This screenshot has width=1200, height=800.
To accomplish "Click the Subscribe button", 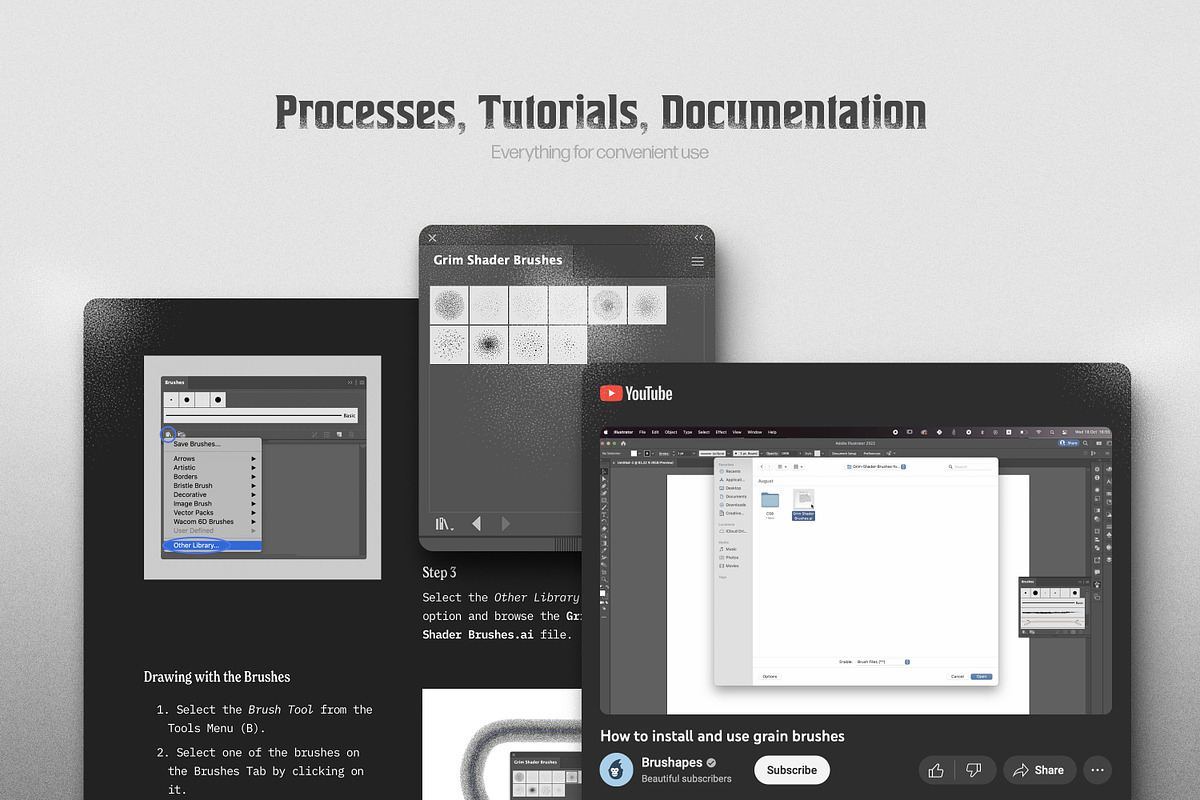I will (792, 770).
